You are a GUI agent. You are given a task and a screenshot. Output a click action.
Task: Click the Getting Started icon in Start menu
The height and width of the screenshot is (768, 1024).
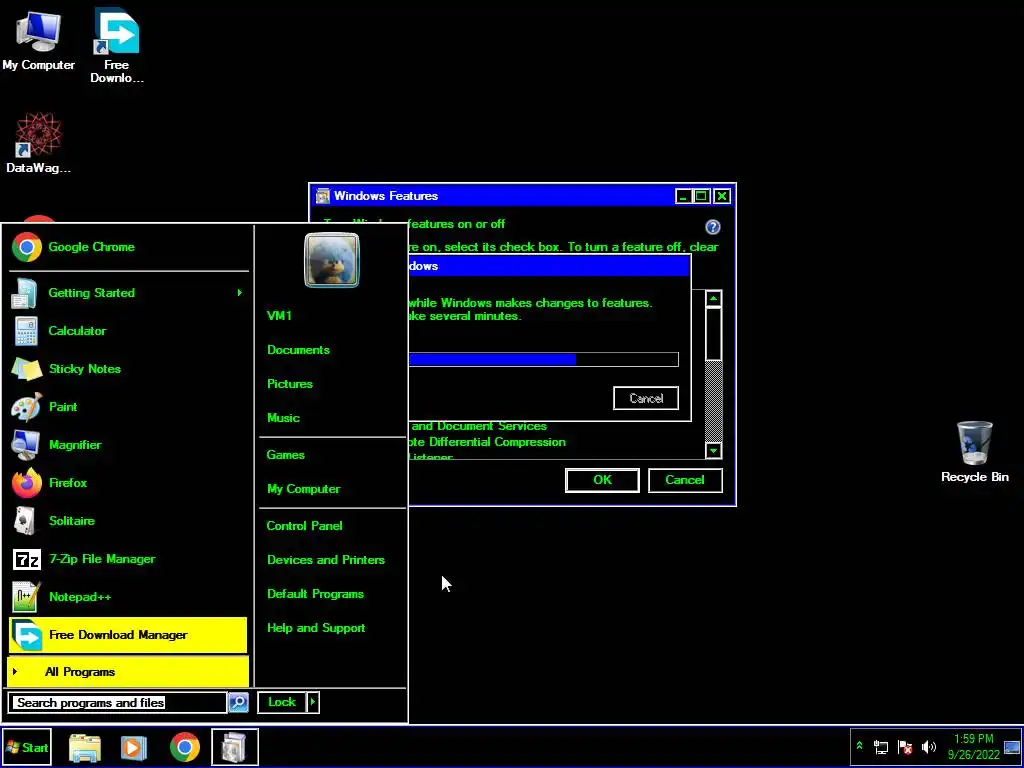tap(25, 293)
